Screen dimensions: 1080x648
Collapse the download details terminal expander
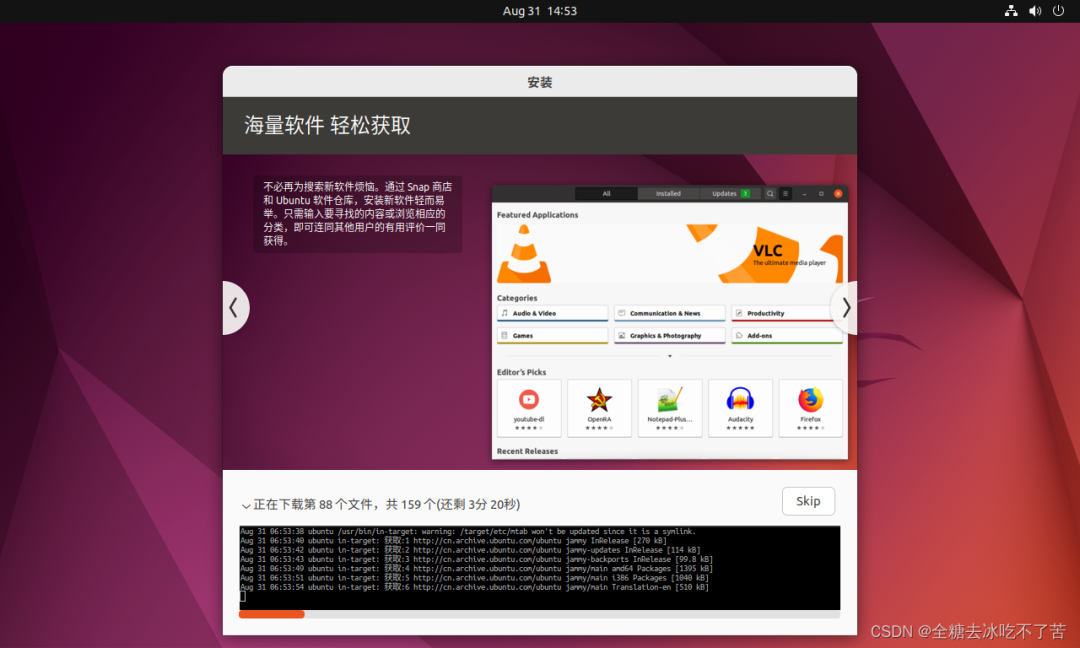pyautogui.click(x=246, y=506)
